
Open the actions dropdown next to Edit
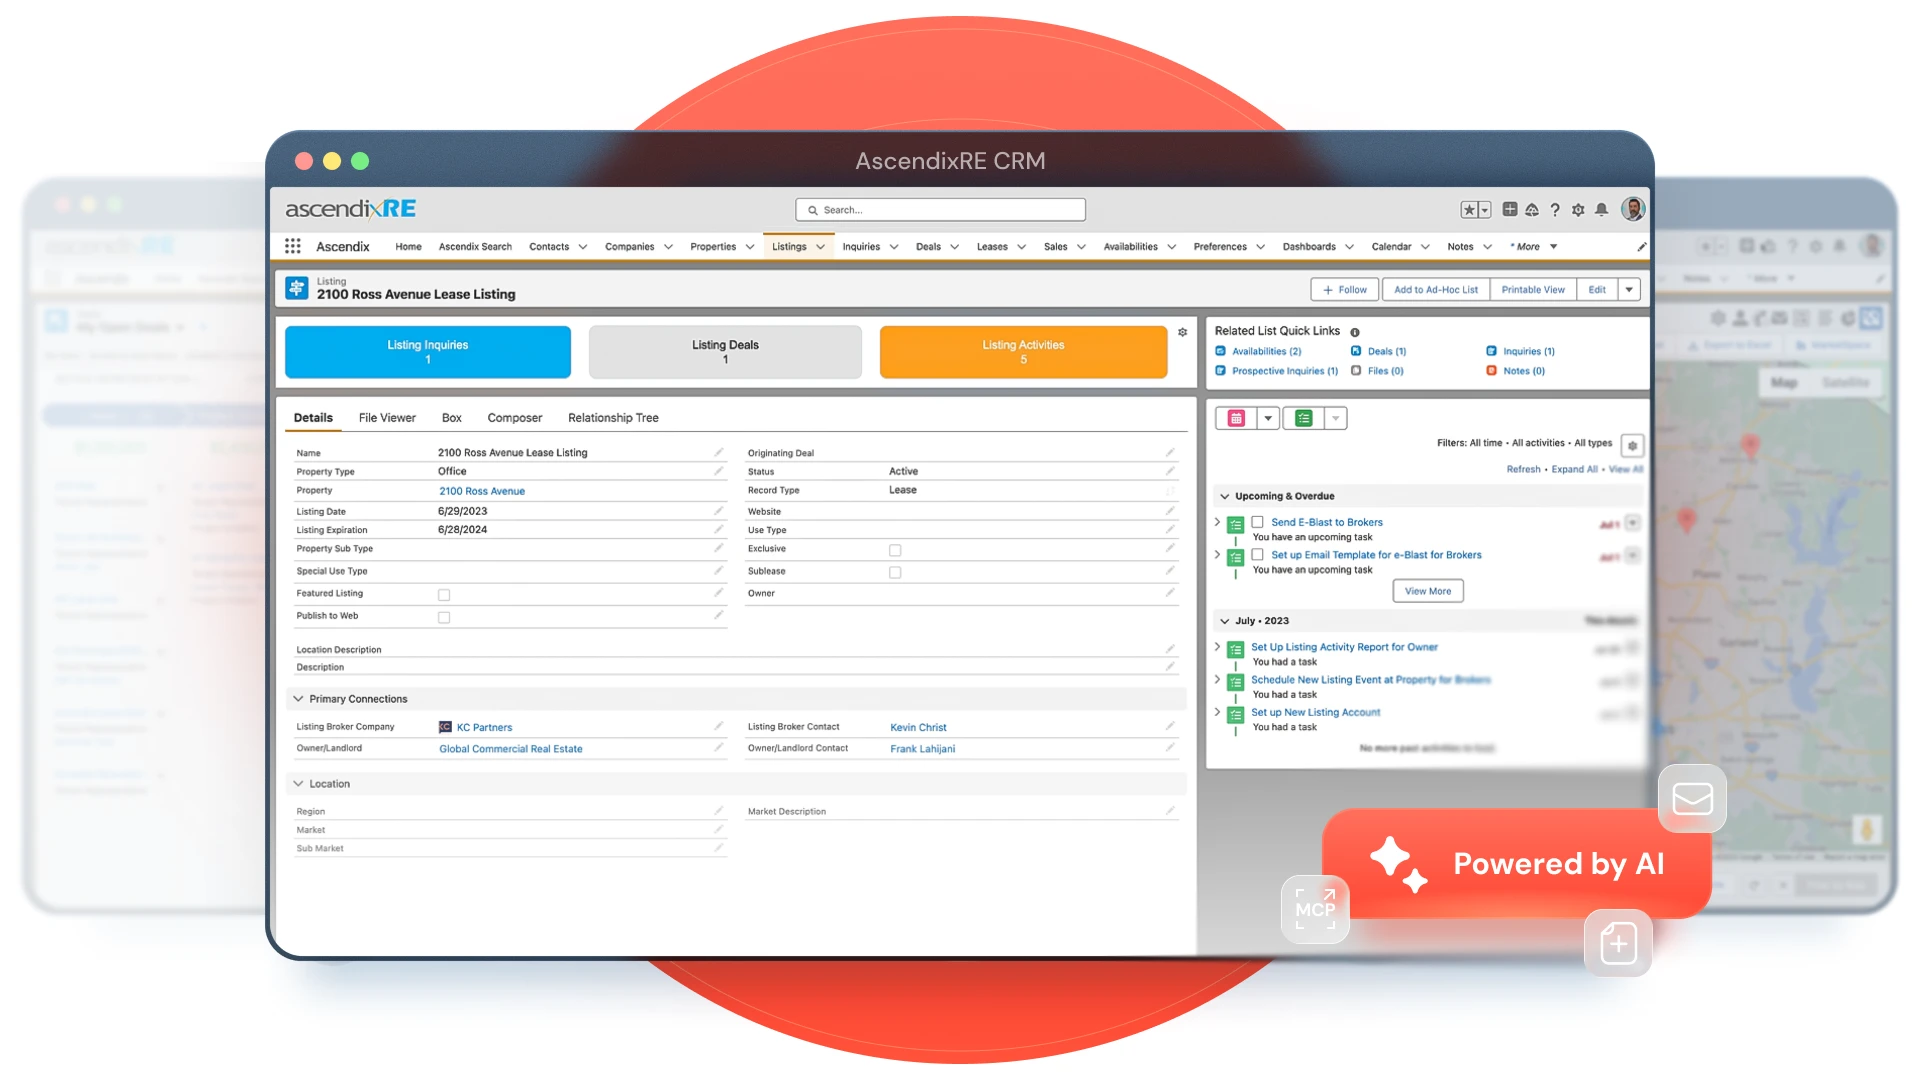(x=1629, y=290)
